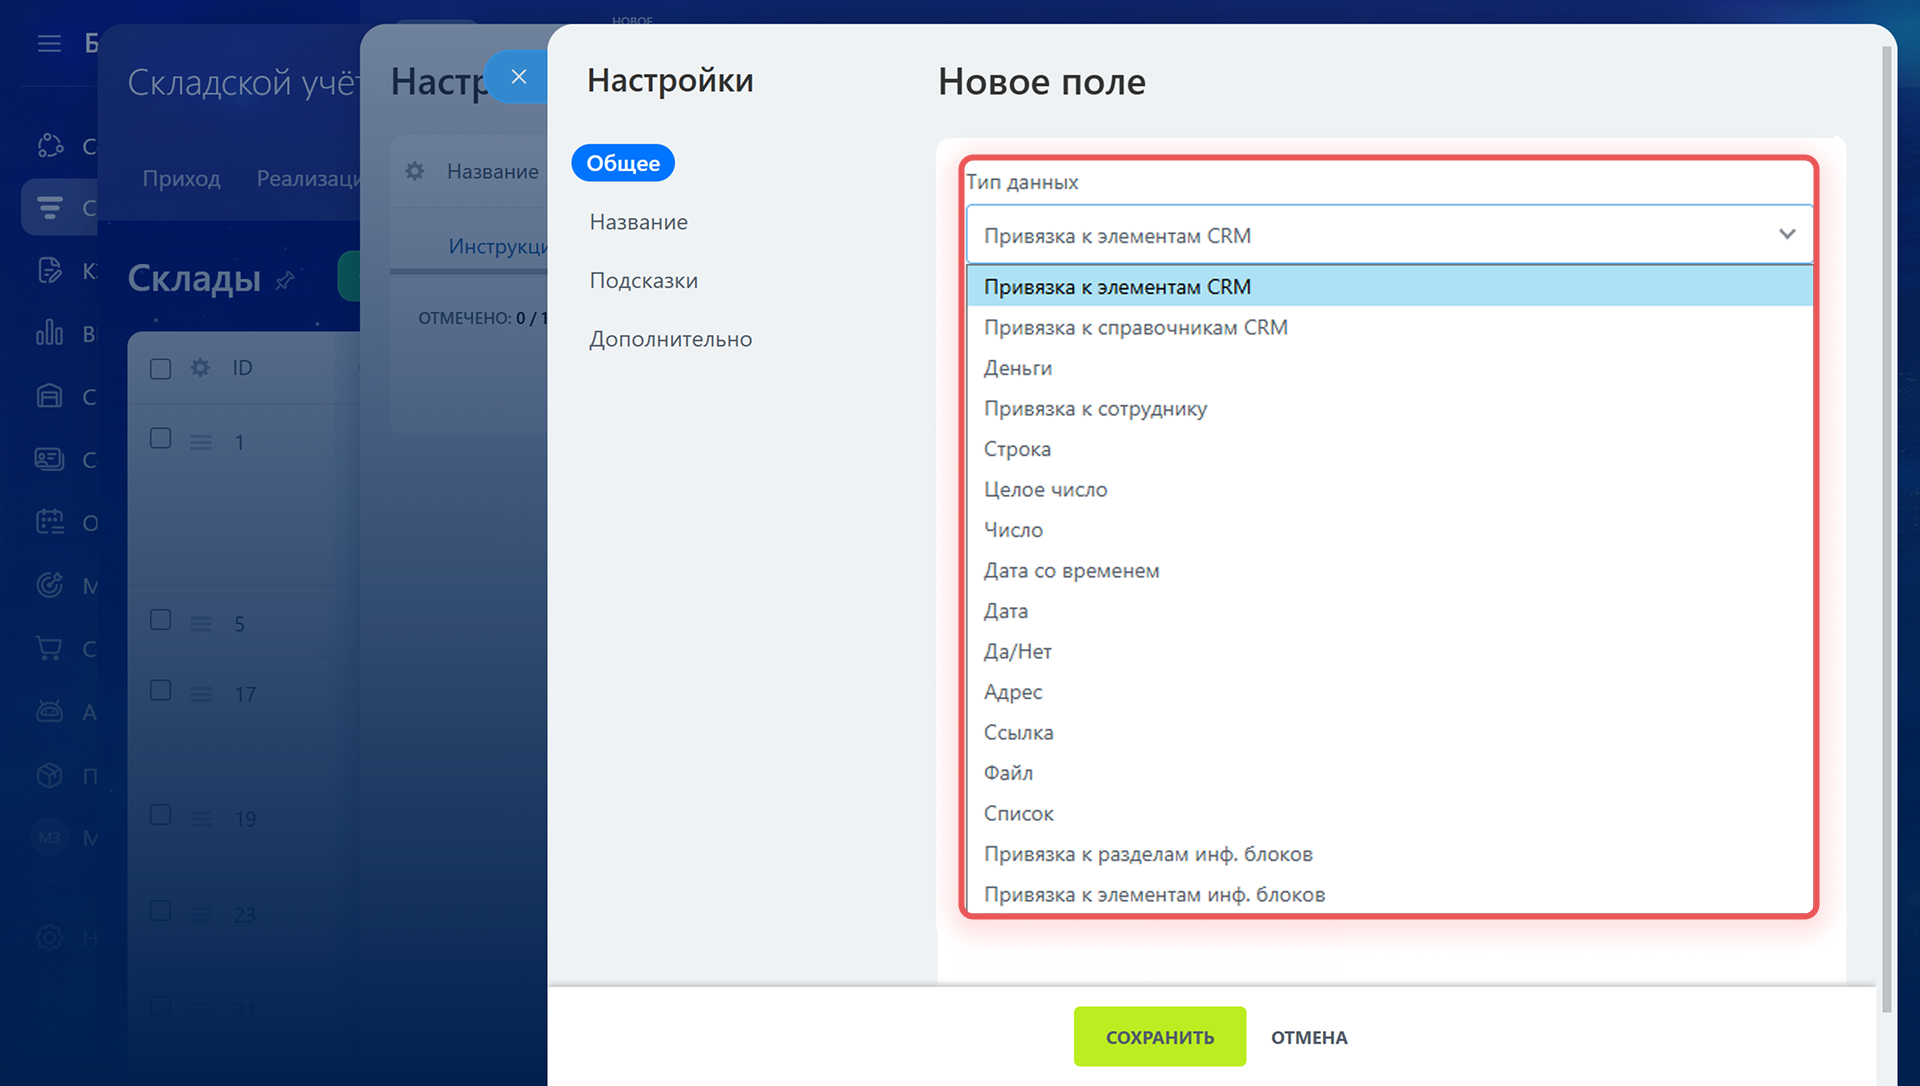Click the pin icon next to Склады
The image size is (1920, 1086).
pos(285,280)
